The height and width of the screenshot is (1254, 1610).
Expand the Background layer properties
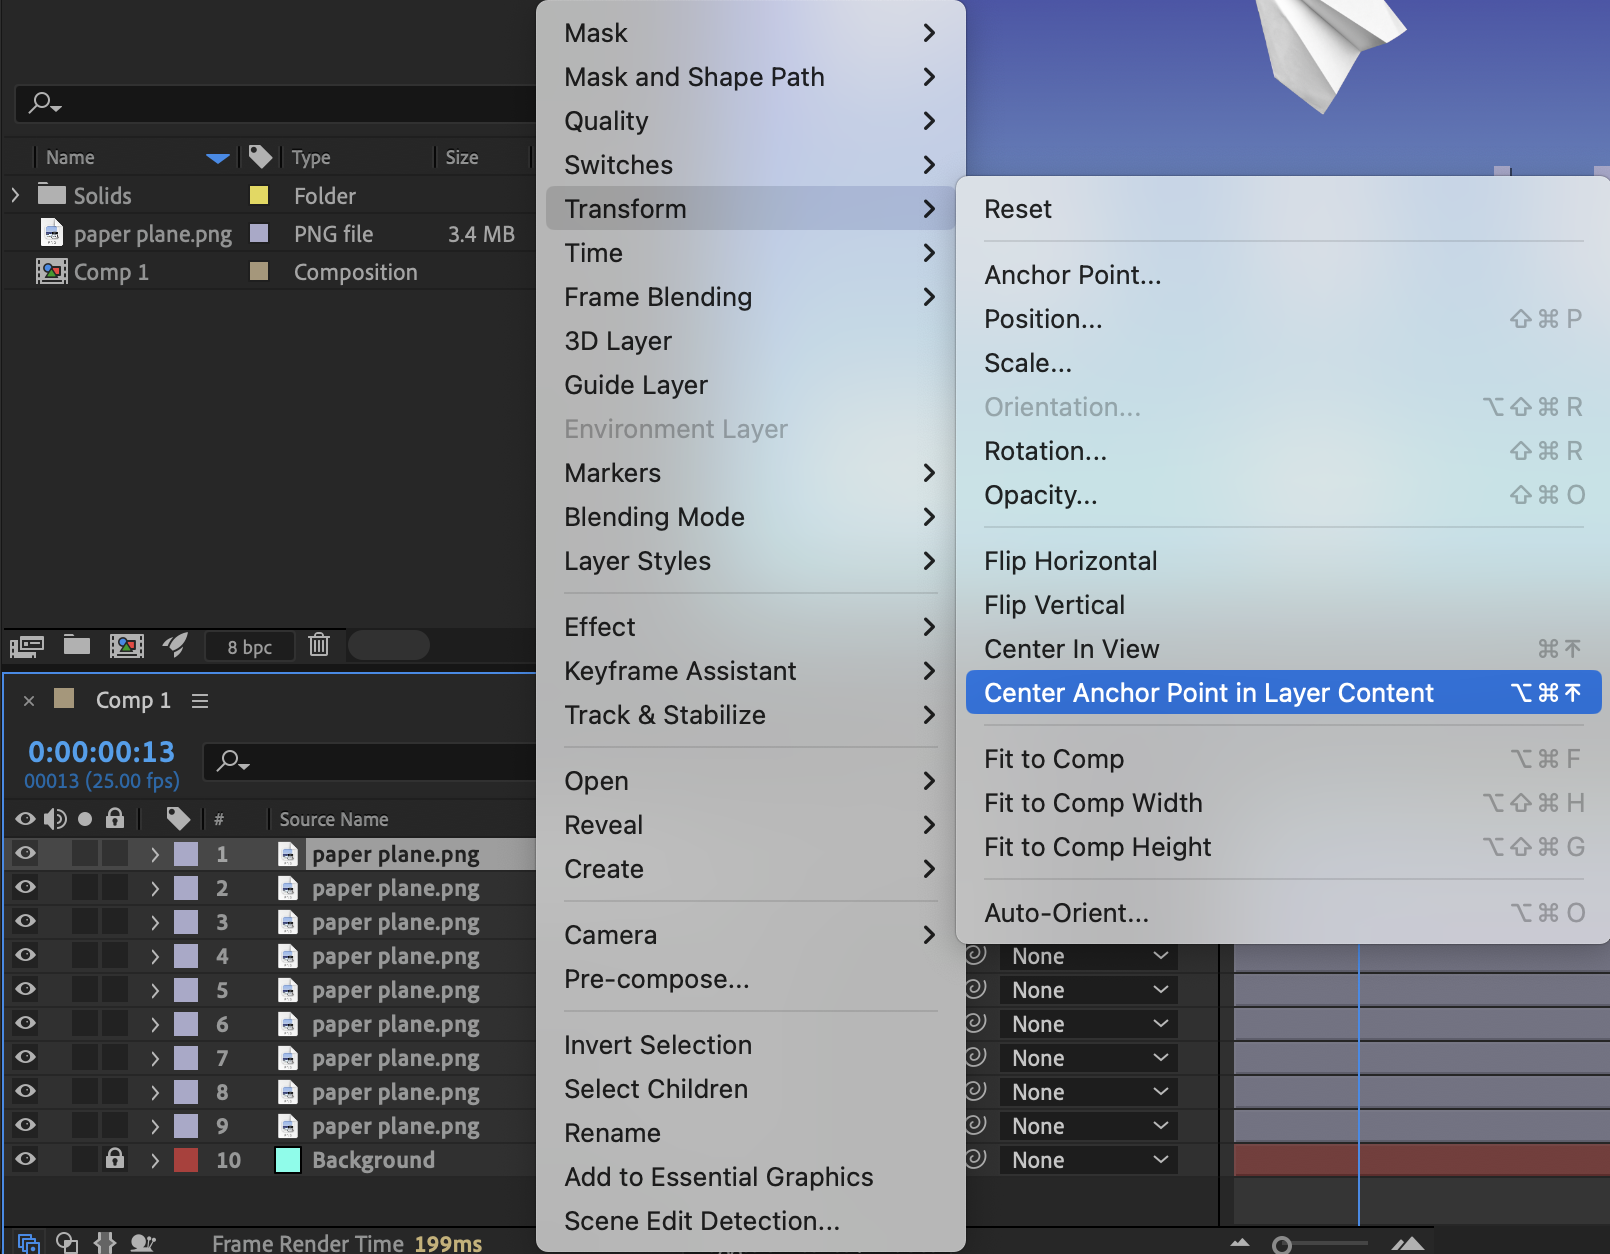(155, 1160)
